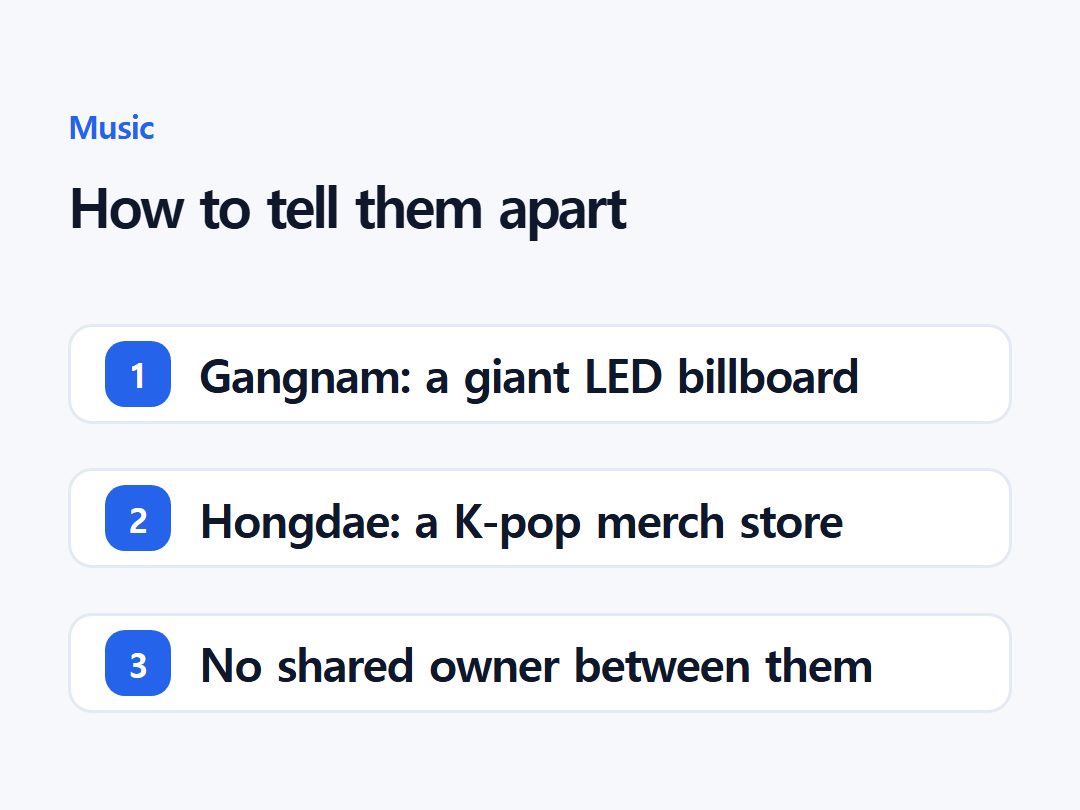Image resolution: width=1080 pixels, height=810 pixels.
Task: Select the 'No shared owner between them' card
Action: [540, 663]
